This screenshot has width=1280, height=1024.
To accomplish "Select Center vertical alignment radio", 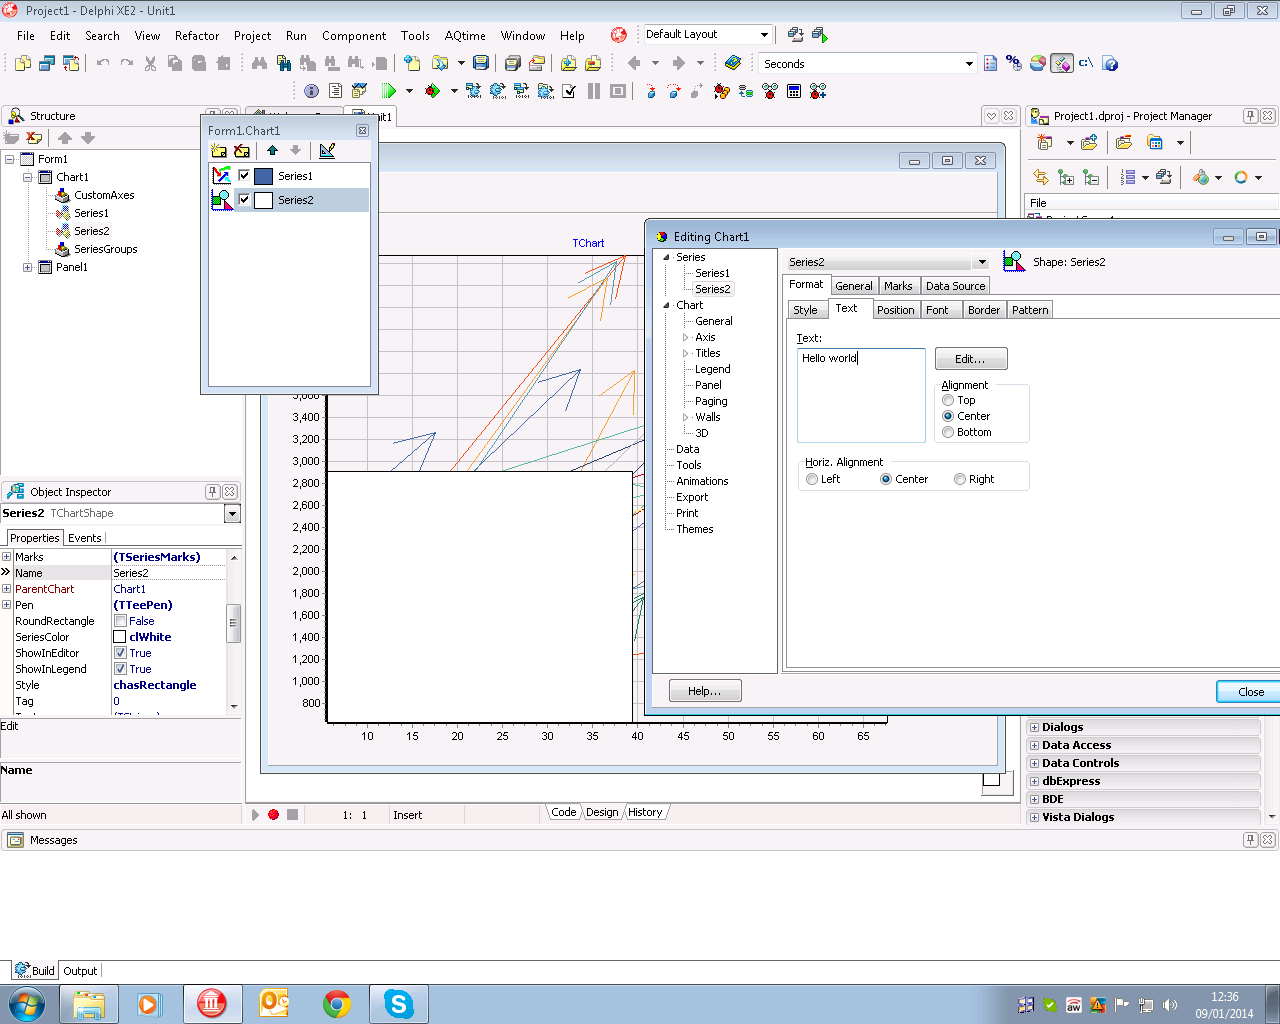I will pyautogui.click(x=948, y=416).
